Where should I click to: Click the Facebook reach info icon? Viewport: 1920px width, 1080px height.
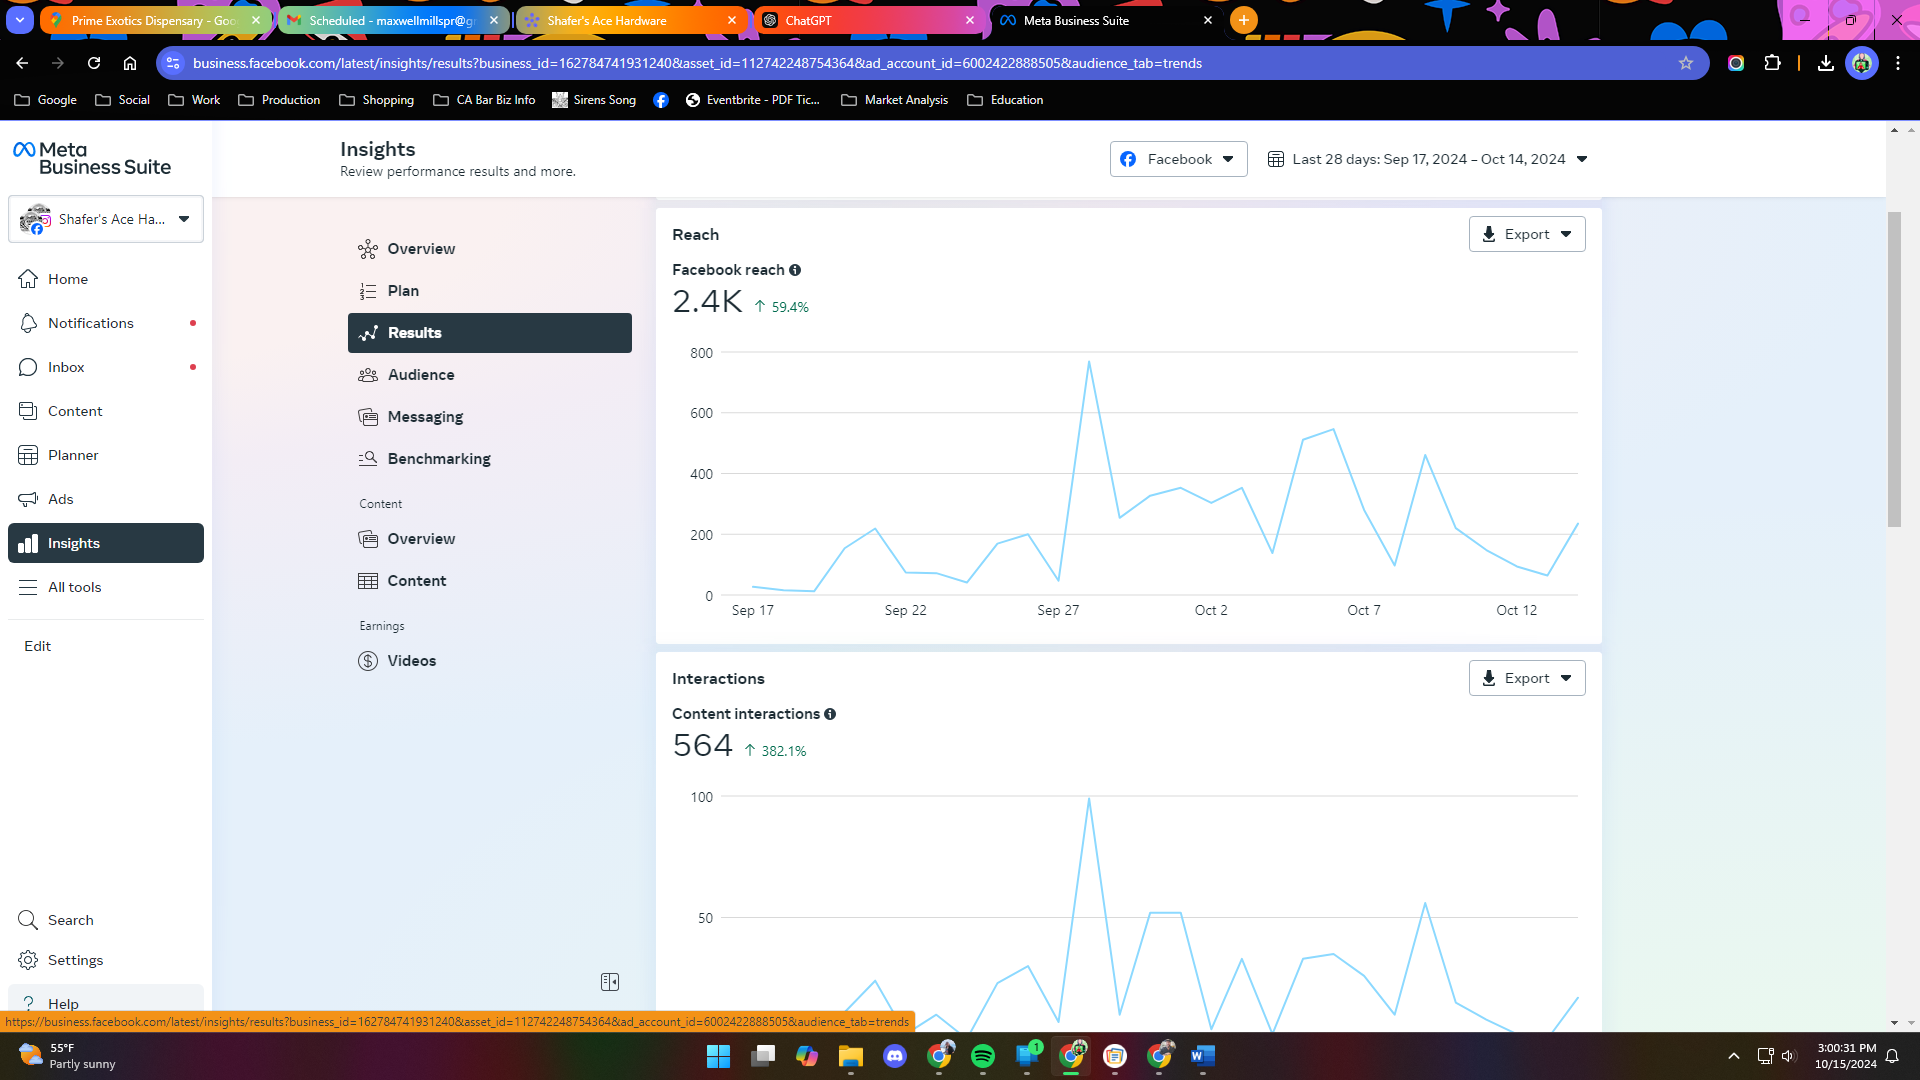[795, 270]
